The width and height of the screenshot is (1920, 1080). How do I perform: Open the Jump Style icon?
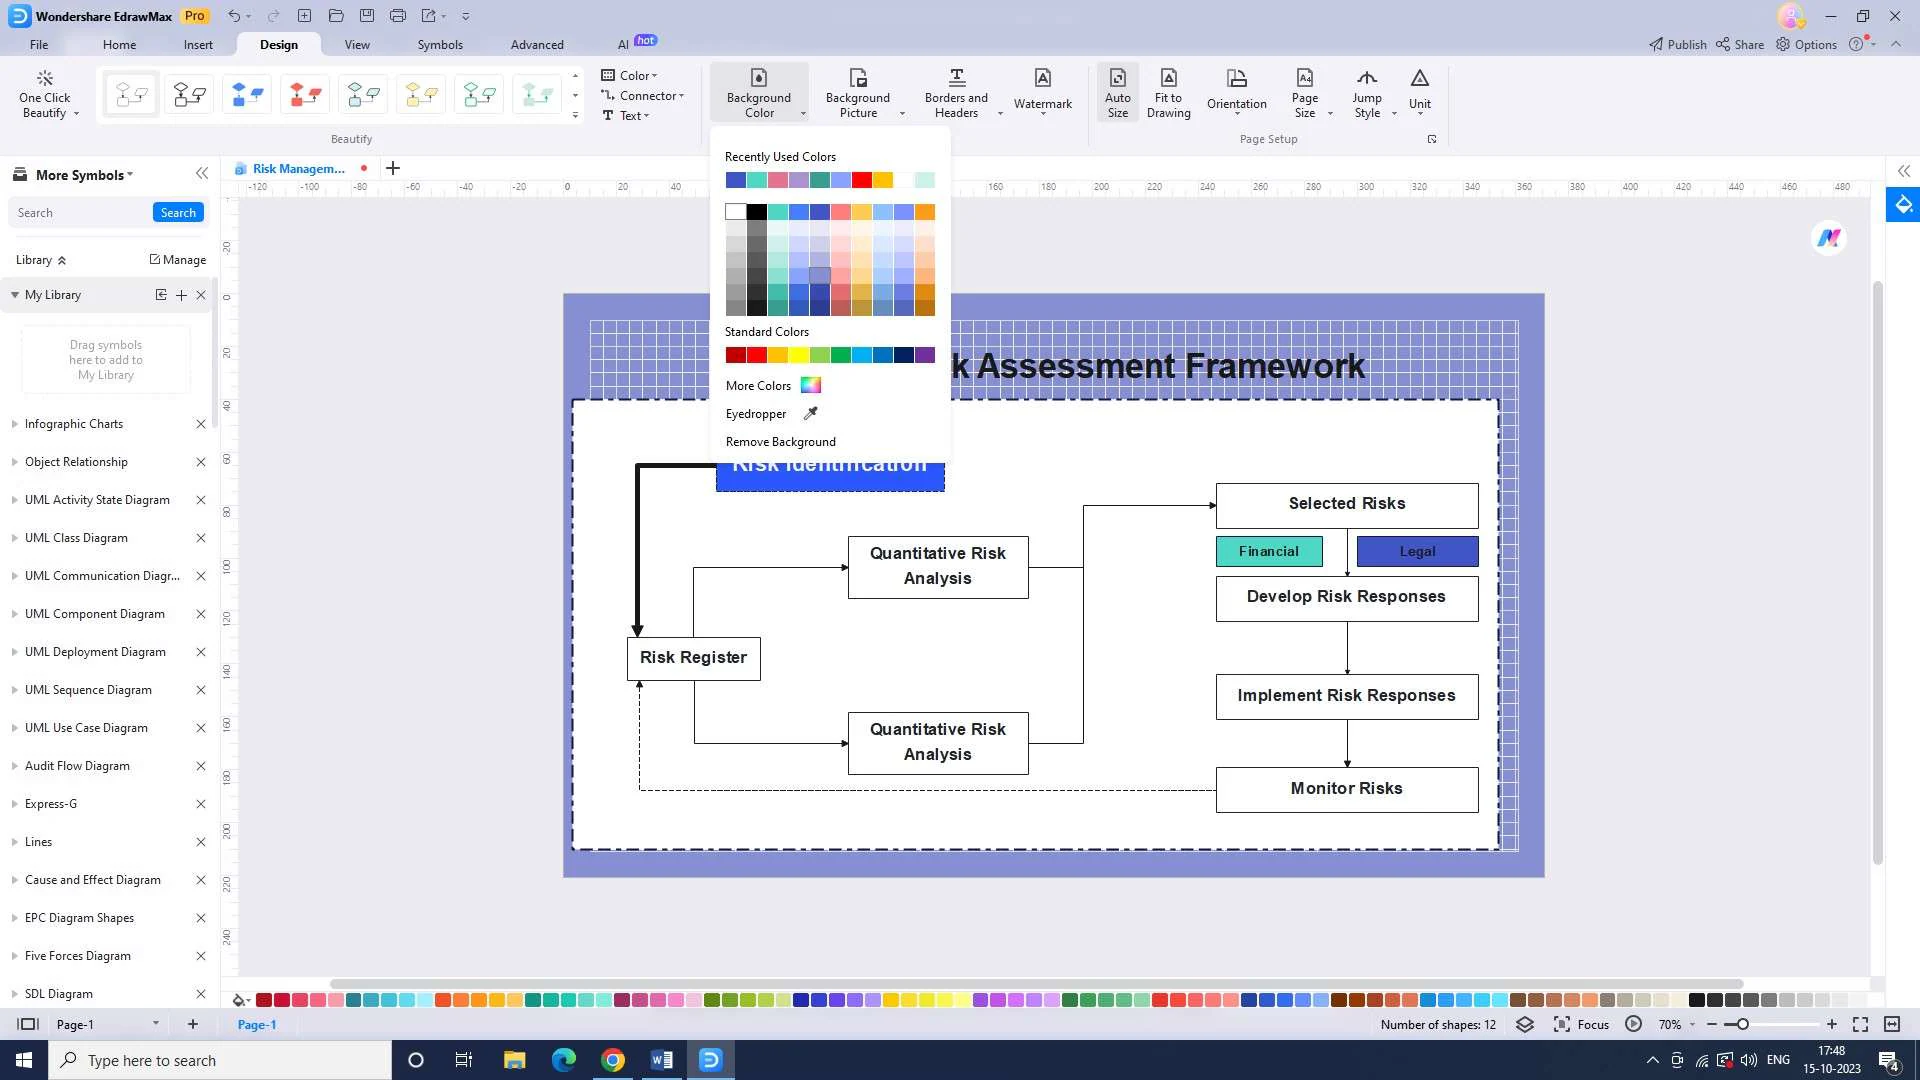pyautogui.click(x=1366, y=92)
